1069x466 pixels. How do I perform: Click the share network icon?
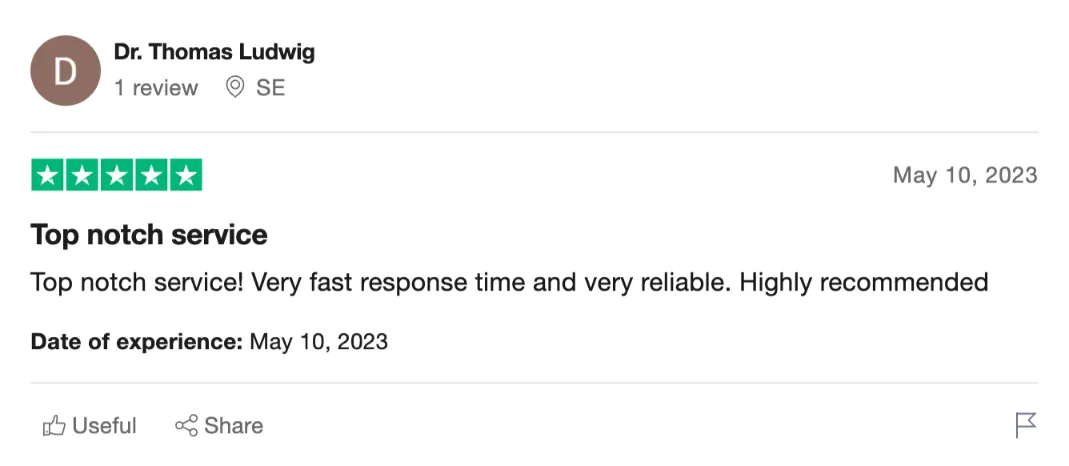[x=186, y=426]
